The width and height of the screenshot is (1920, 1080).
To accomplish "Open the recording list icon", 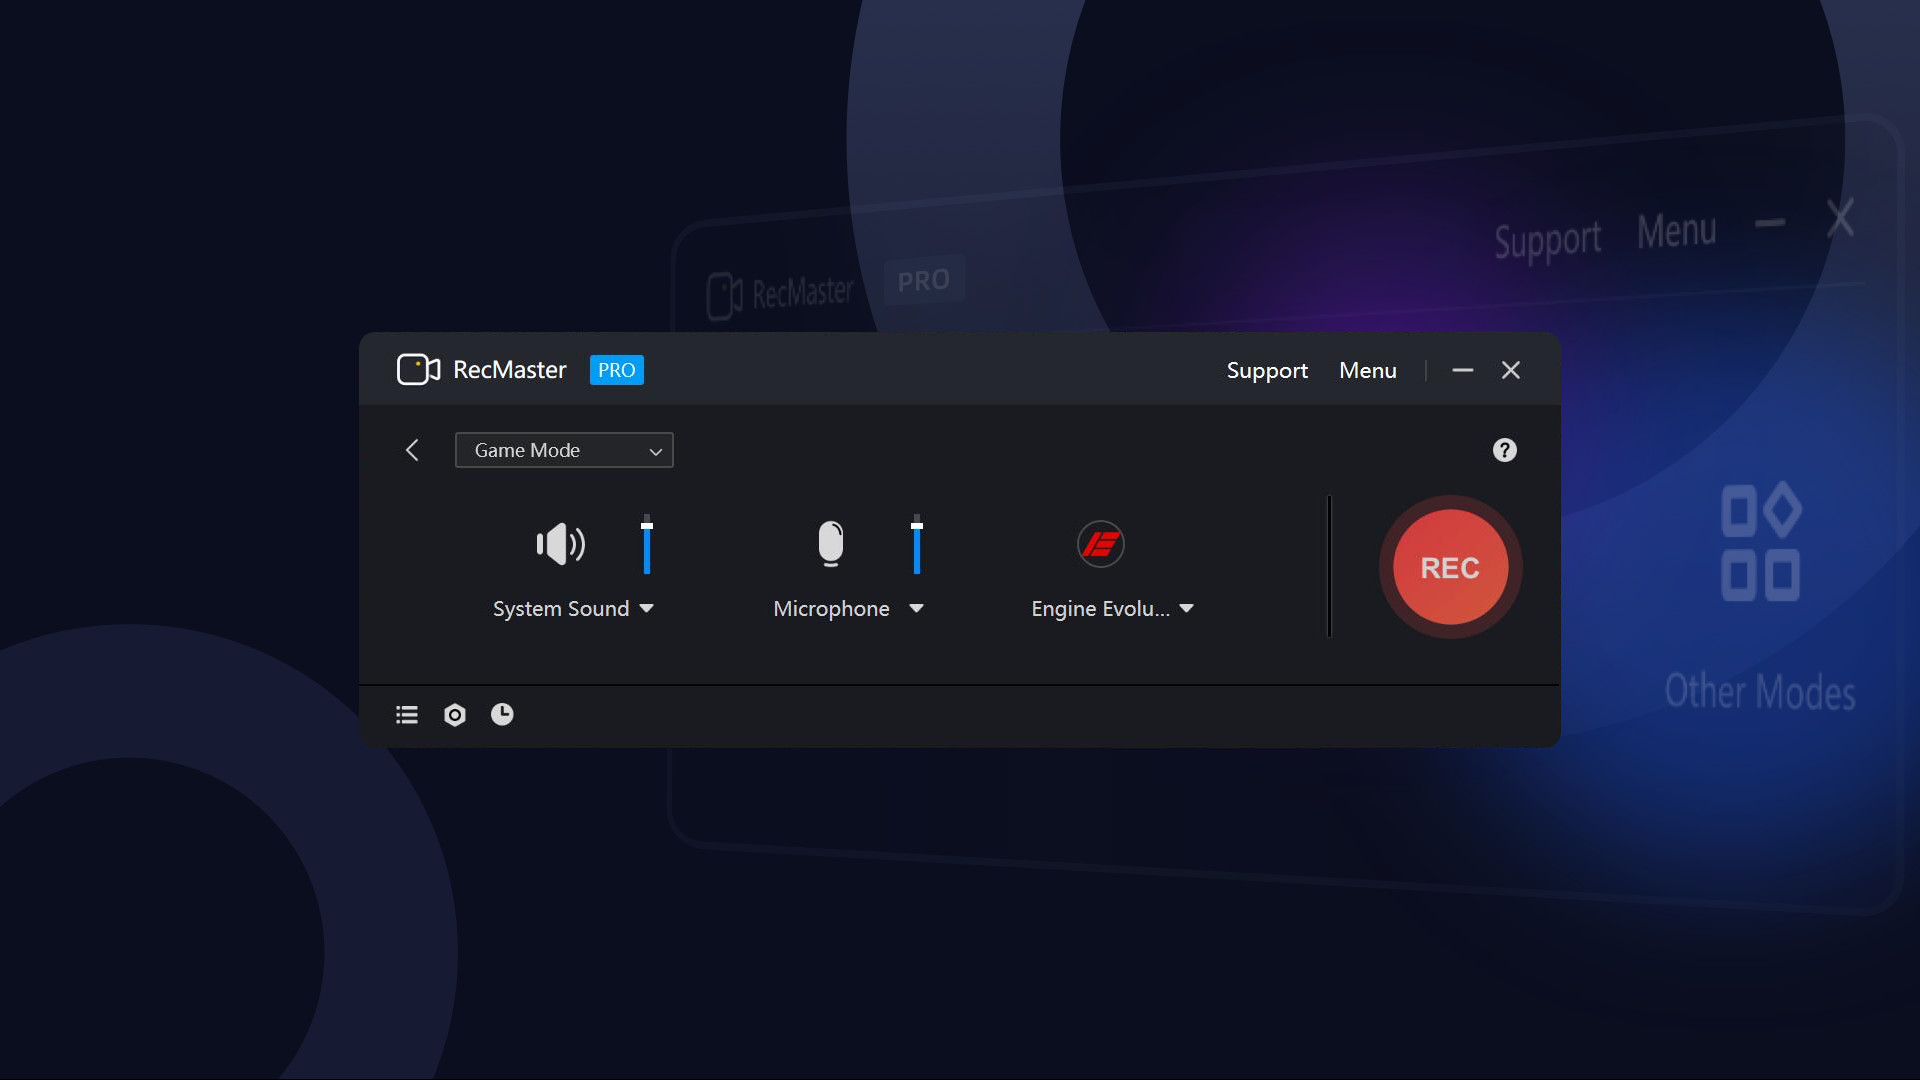I will click(x=406, y=714).
